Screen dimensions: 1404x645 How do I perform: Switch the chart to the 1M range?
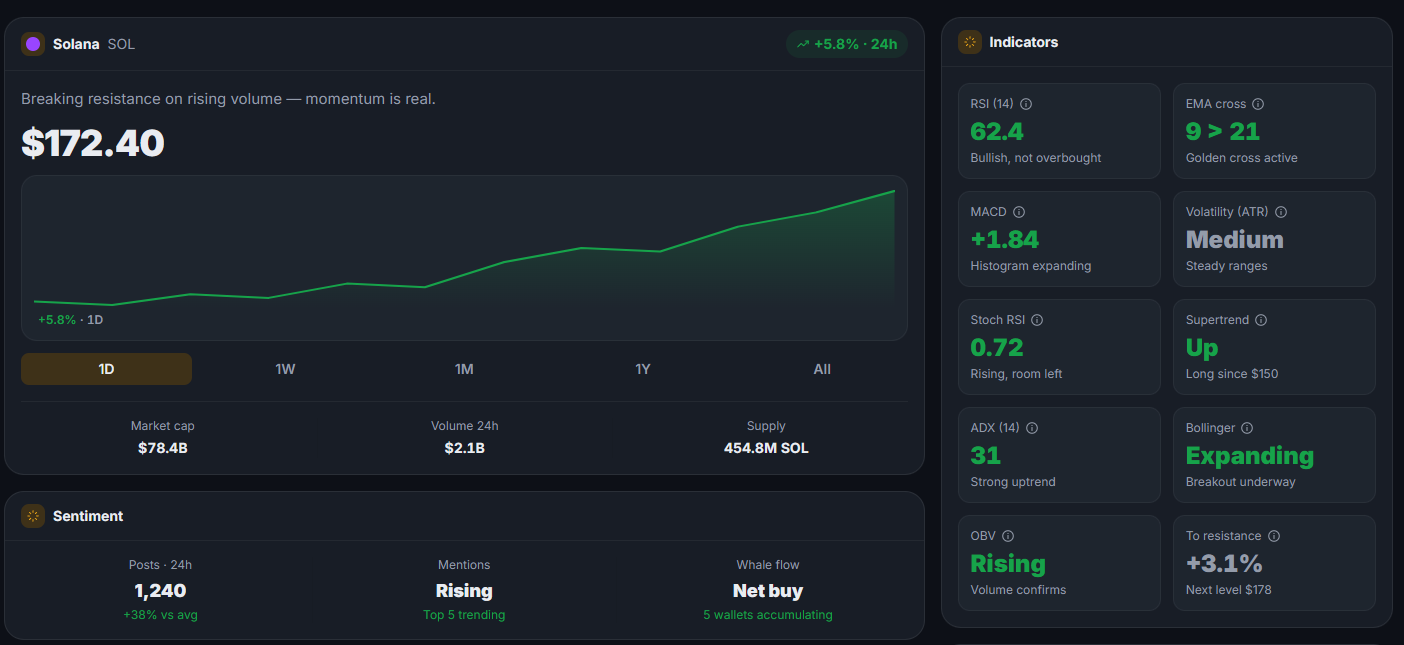tap(464, 369)
